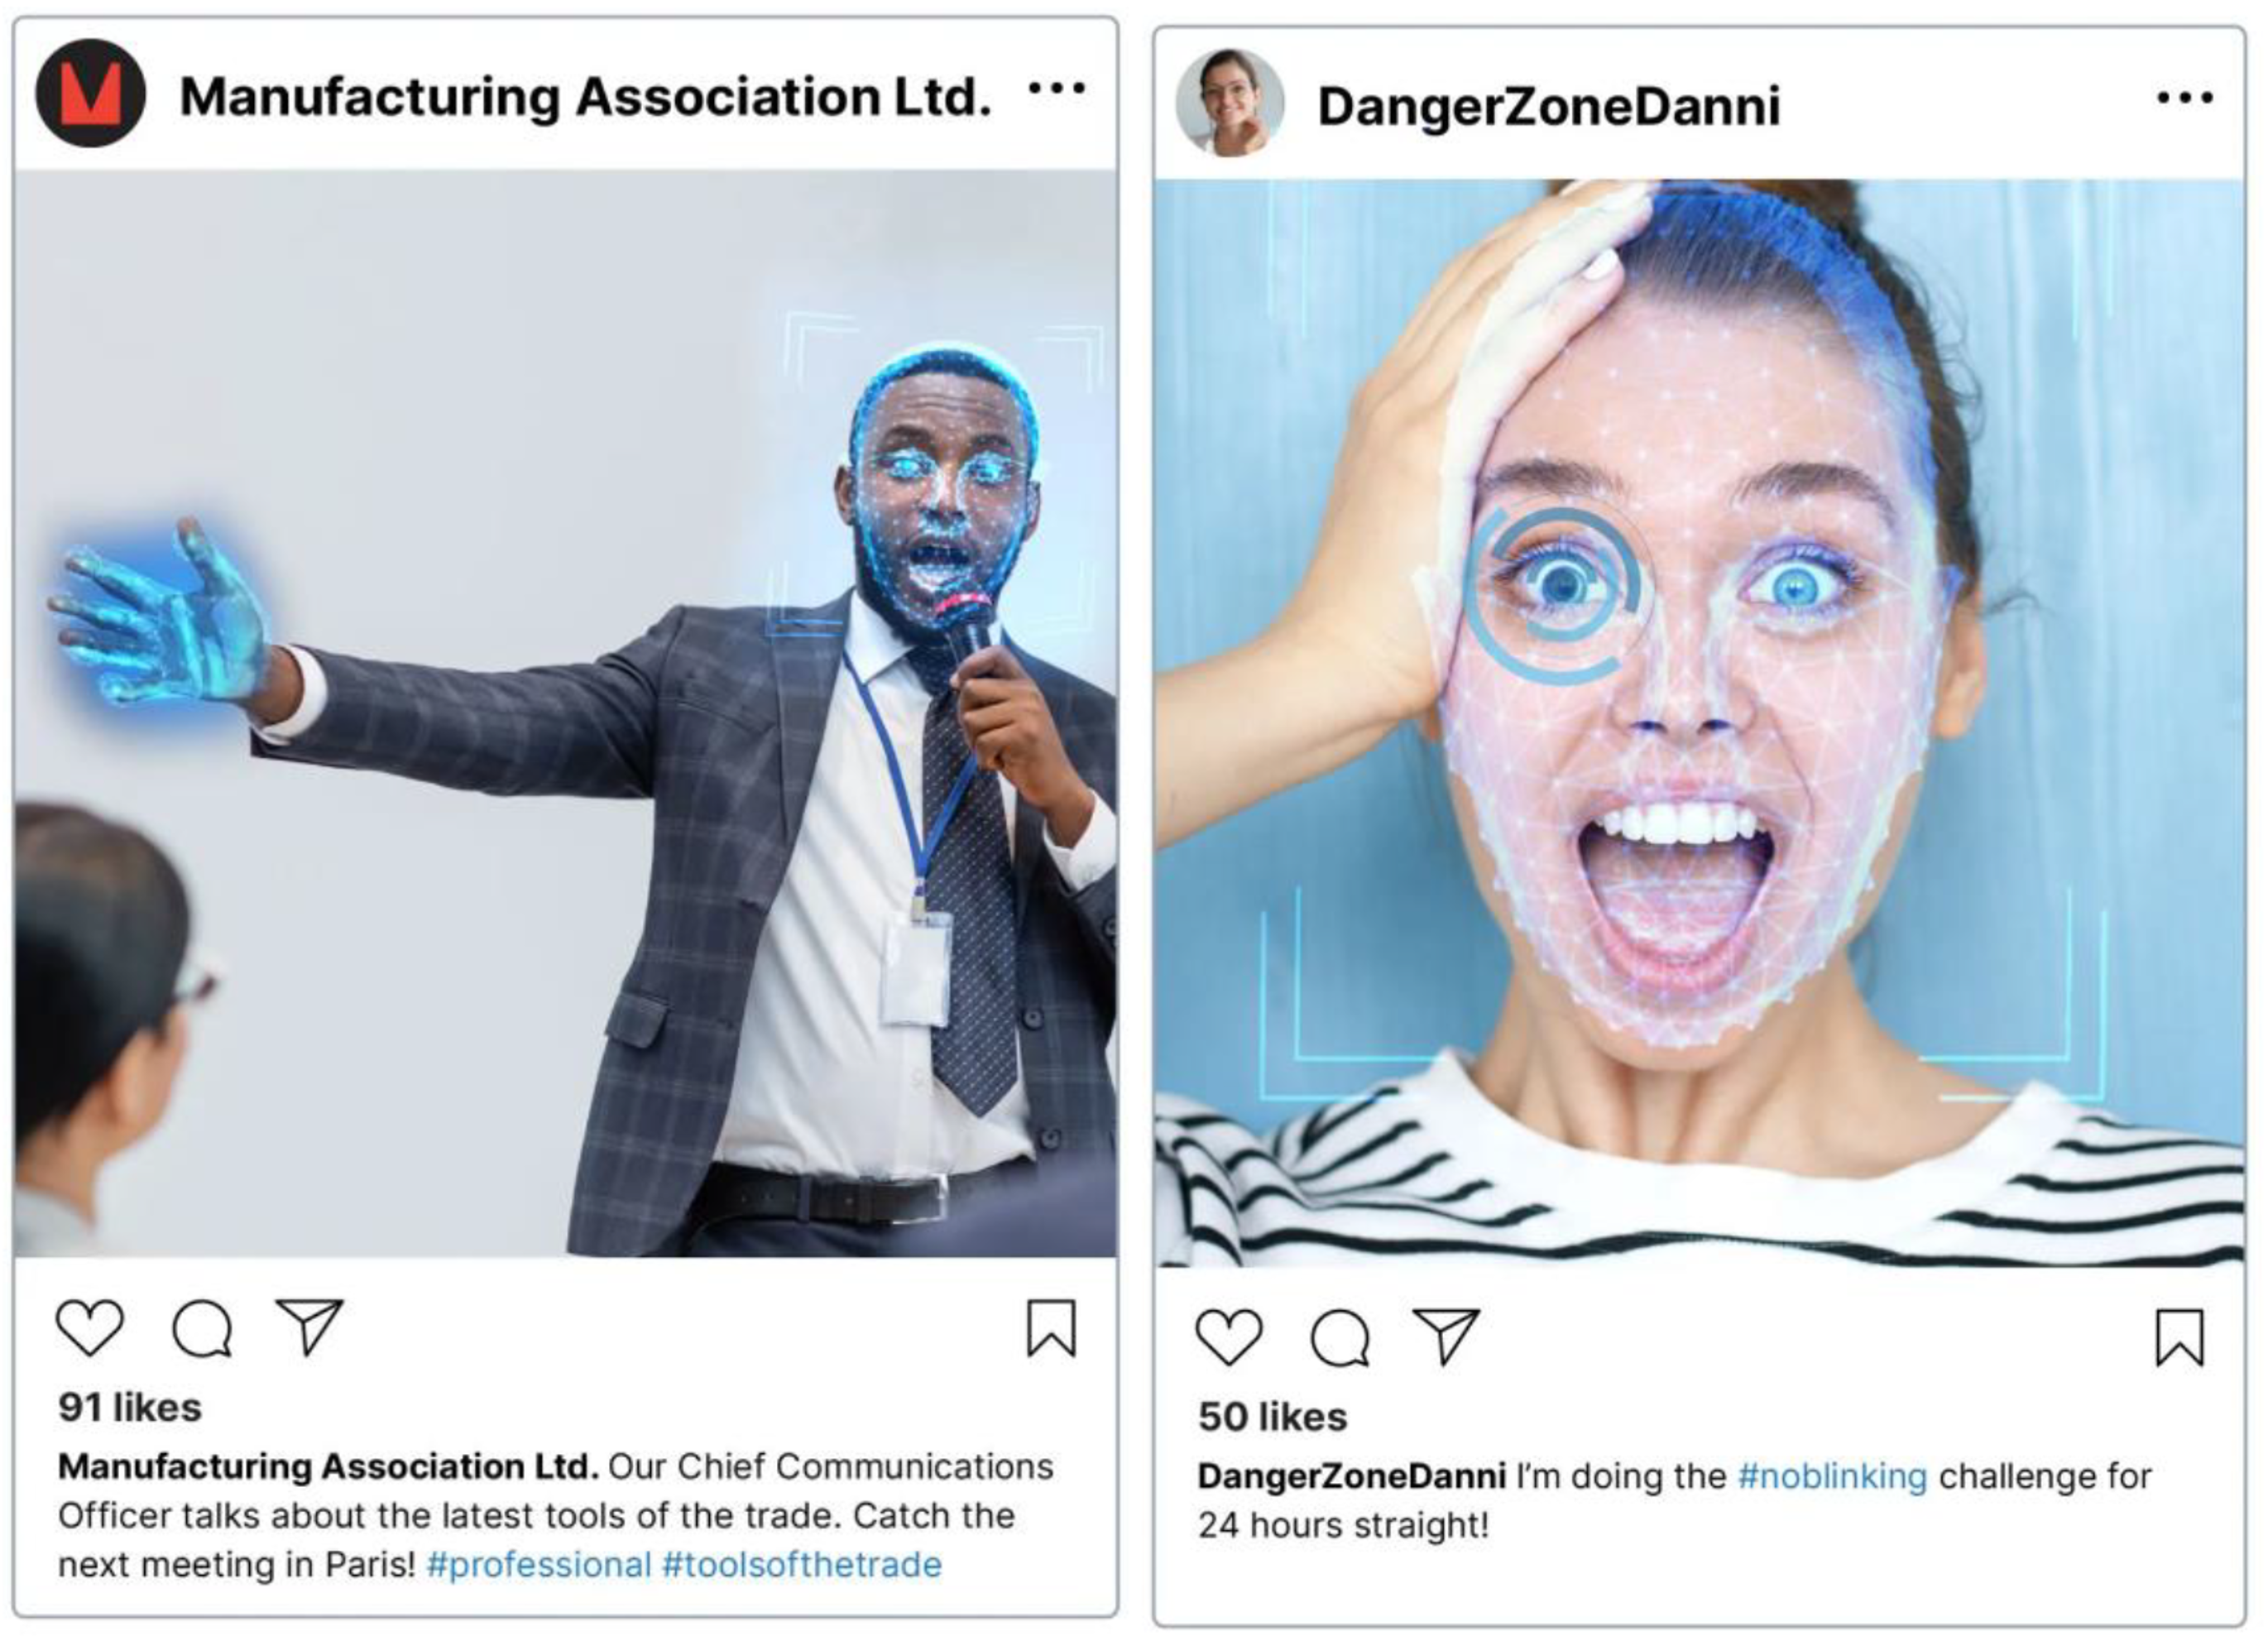View the 50 likes list
2268x1646 pixels.
pos(1273,1417)
